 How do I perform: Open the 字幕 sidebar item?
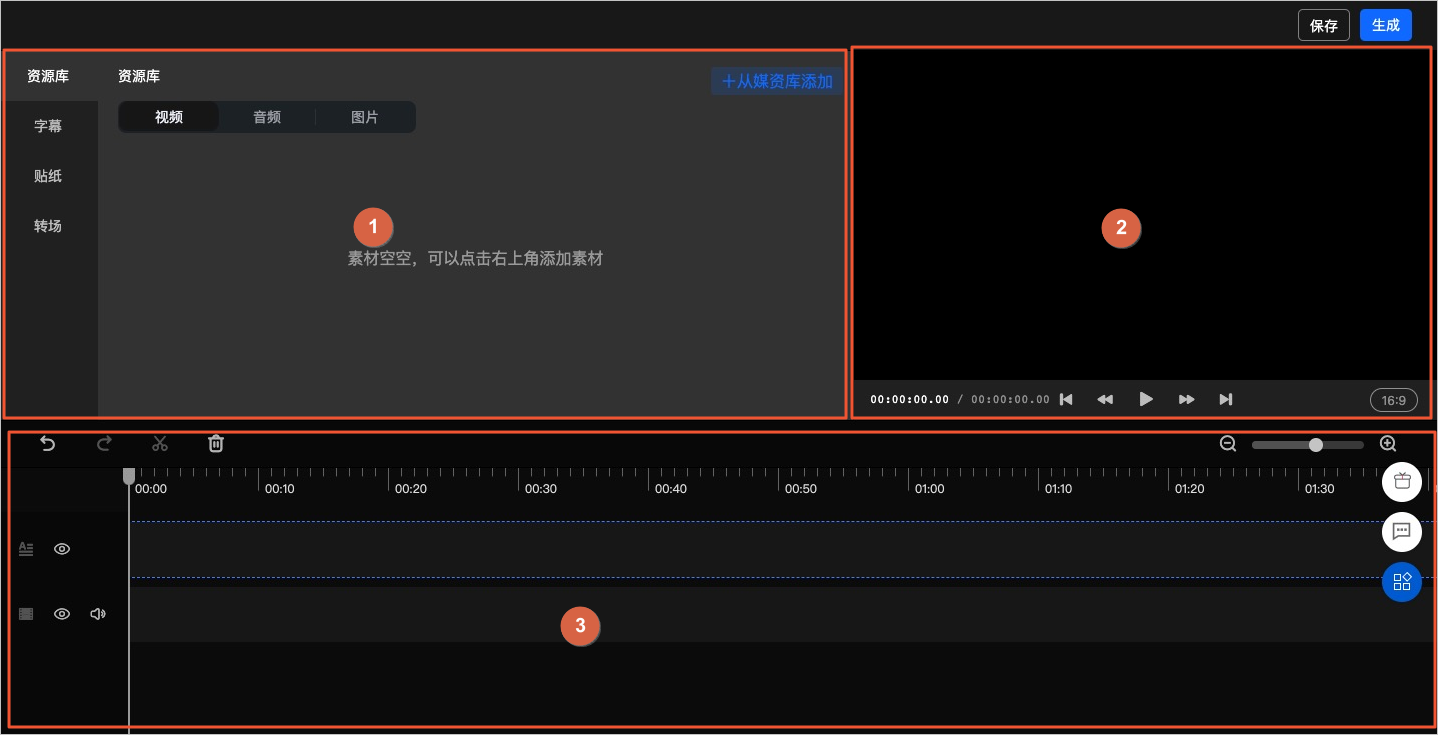point(48,126)
